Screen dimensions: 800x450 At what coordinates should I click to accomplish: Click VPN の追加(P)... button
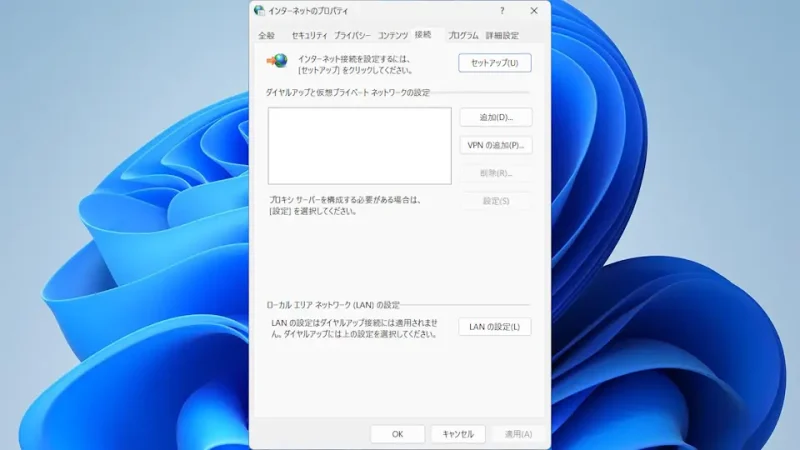(496, 145)
